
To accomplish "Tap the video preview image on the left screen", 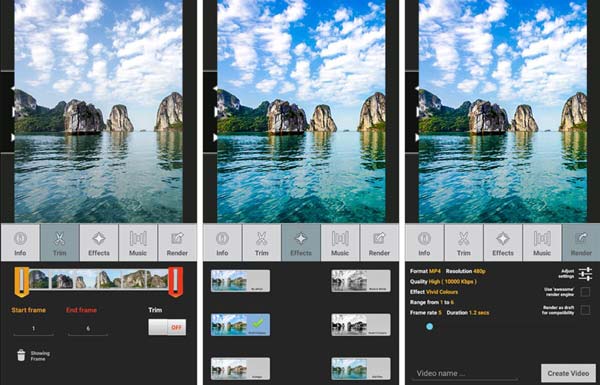I will (98, 111).
